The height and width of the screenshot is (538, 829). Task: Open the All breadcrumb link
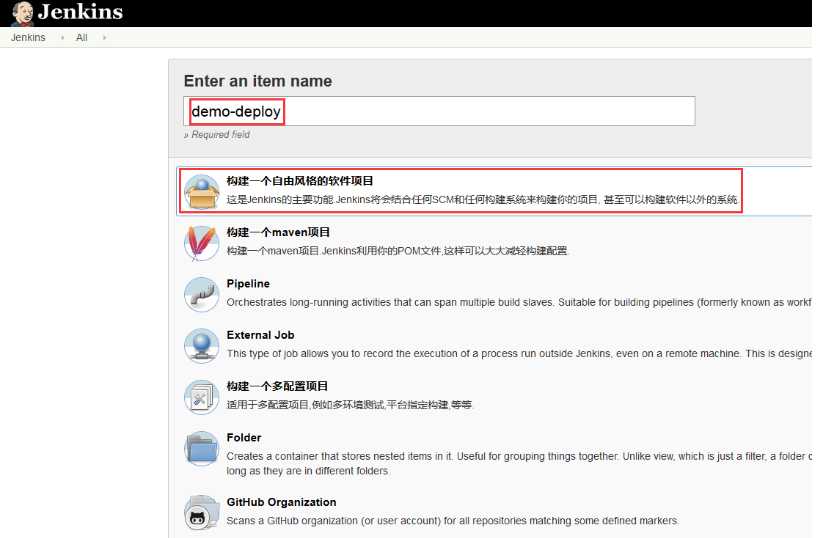pos(81,38)
